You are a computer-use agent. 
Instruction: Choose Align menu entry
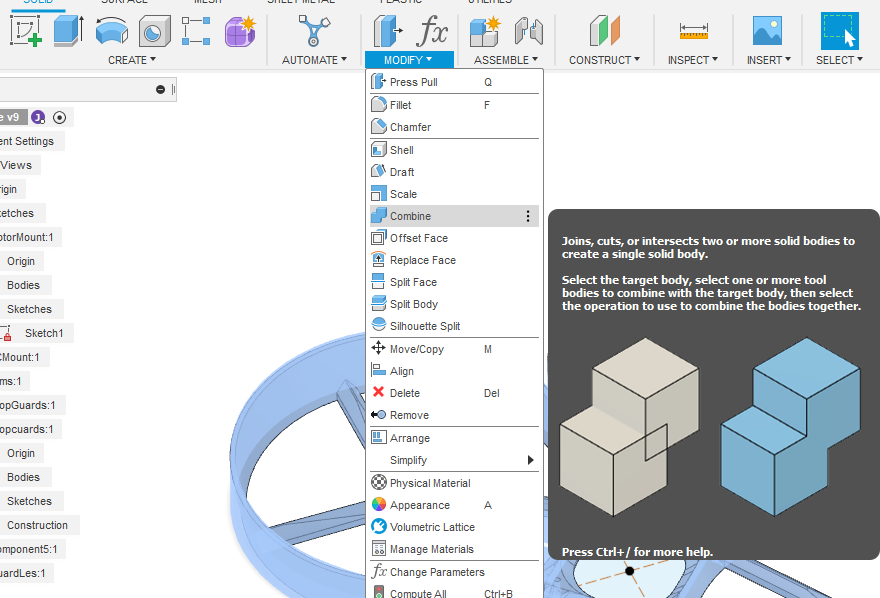455,371
